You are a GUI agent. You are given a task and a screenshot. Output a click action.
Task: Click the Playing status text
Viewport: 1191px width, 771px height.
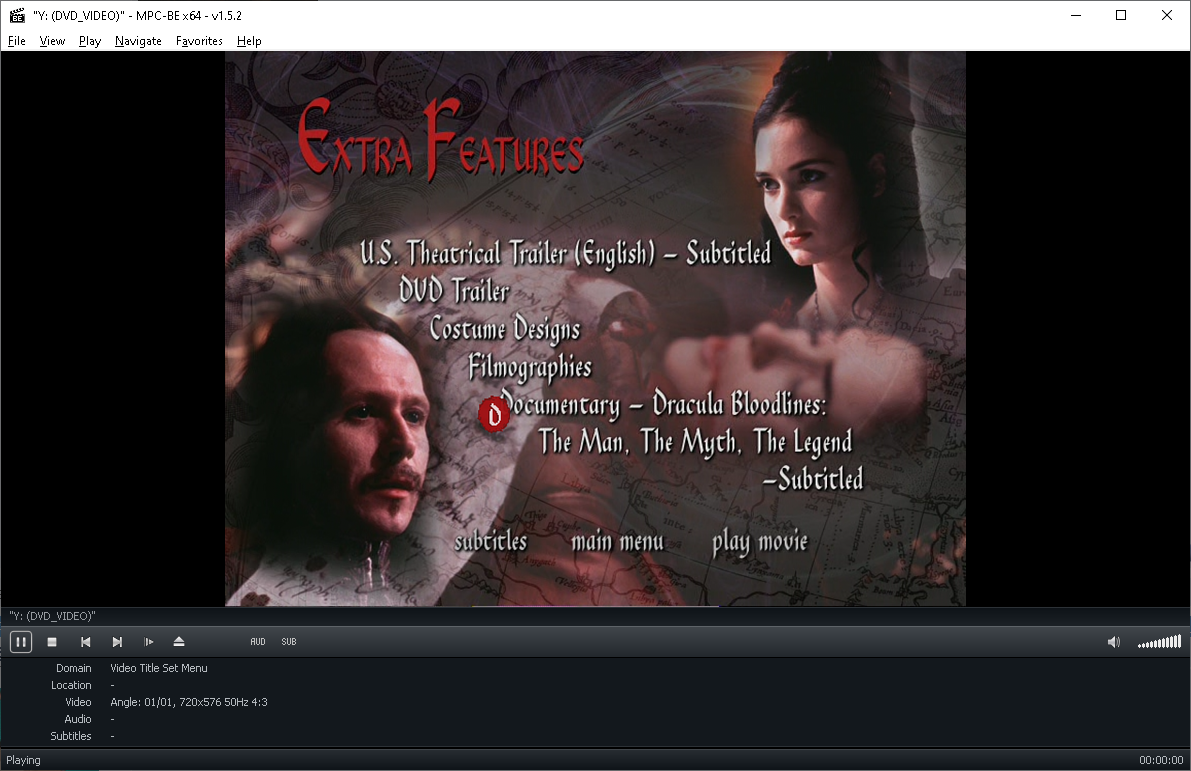24,760
